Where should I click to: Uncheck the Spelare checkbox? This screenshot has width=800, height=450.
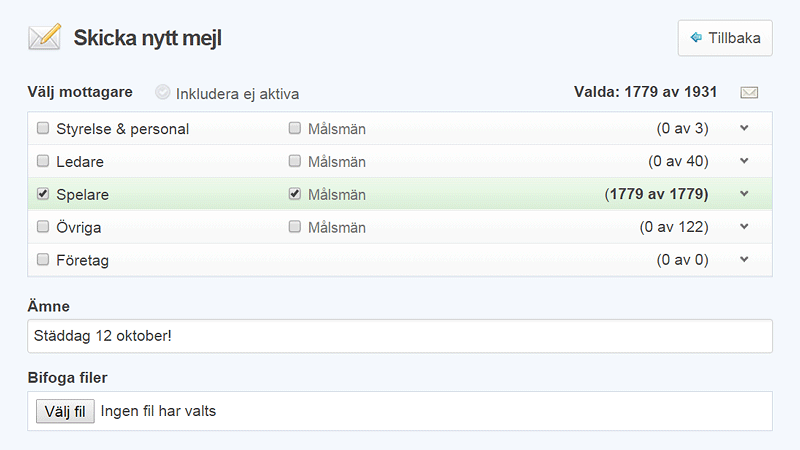click(x=43, y=194)
